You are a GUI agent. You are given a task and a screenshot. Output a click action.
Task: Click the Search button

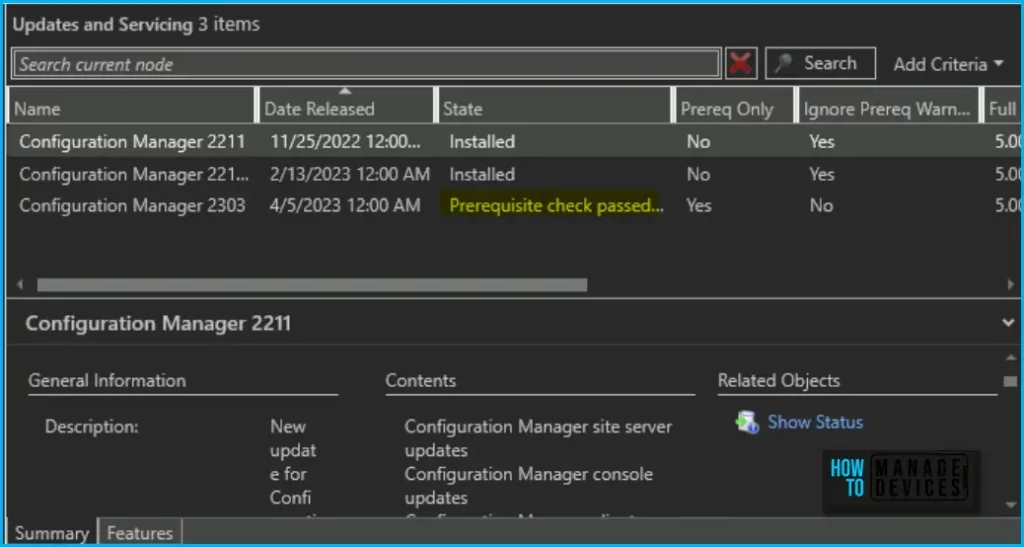click(x=820, y=64)
